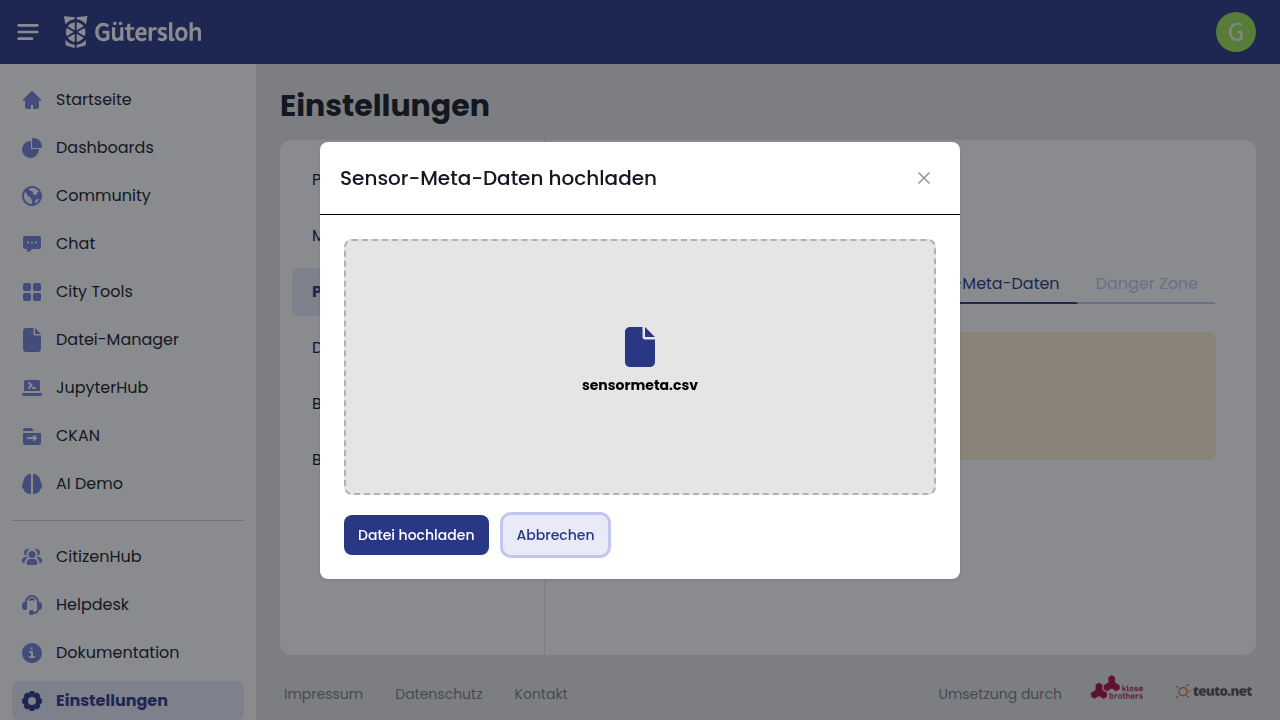
Task: Follow the Datenschutz footer link
Action: (x=438, y=694)
